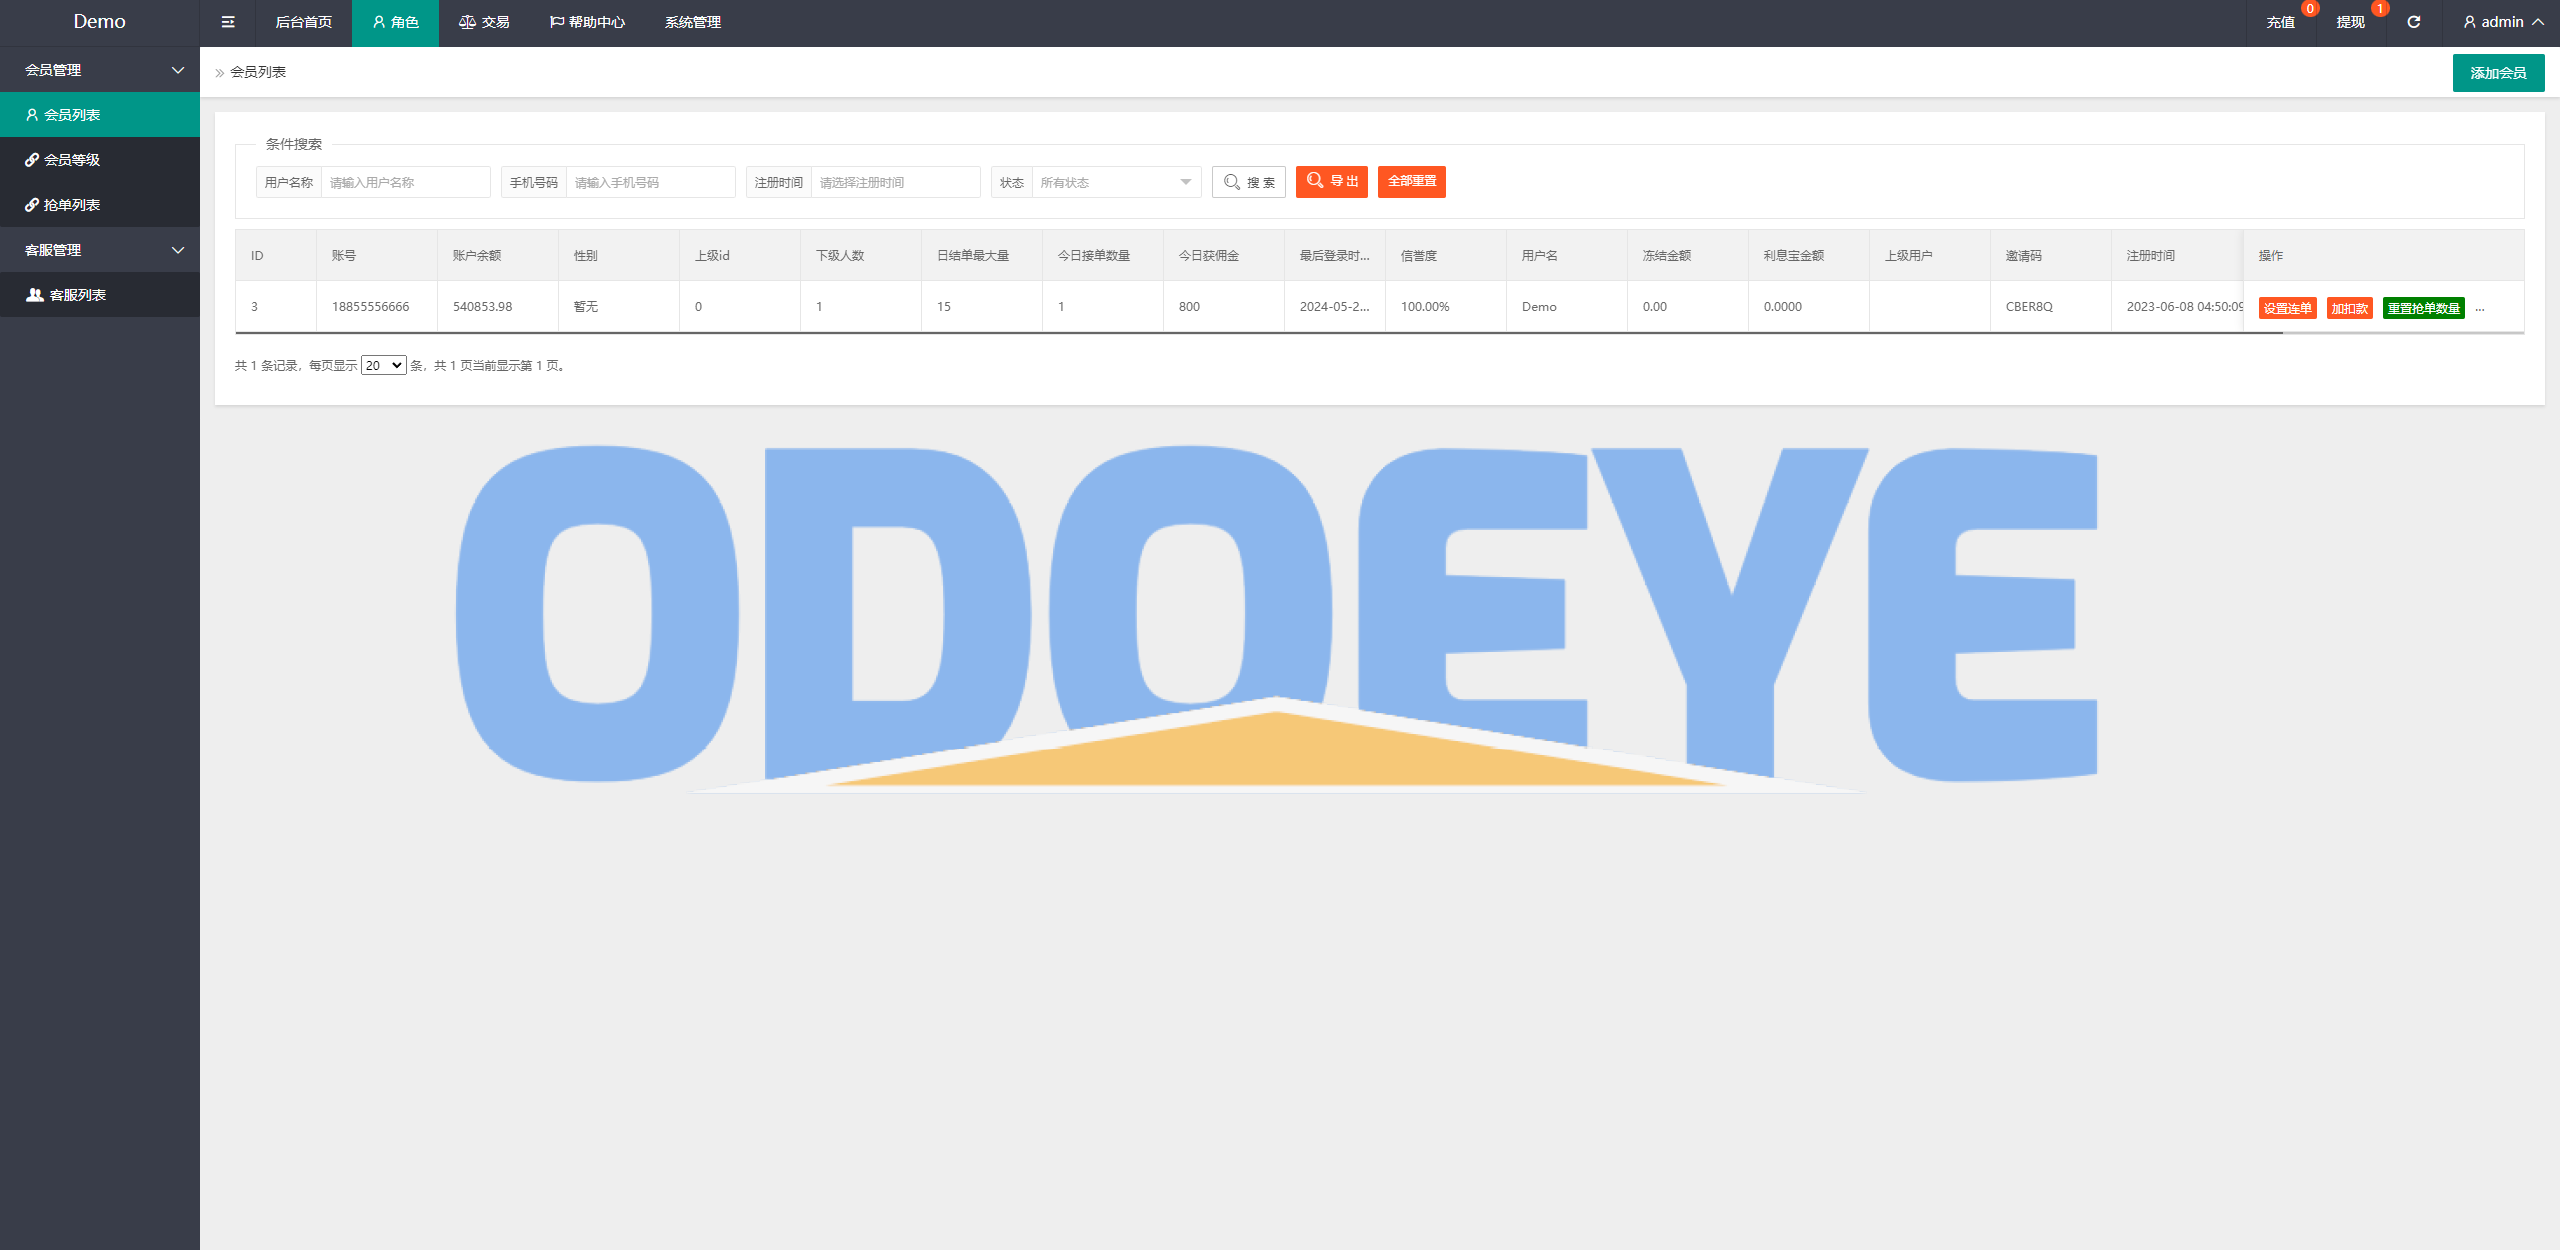Collapse the 会员管理 sidebar group
Viewport: 2560px width, 1250px height.
[x=100, y=70]
